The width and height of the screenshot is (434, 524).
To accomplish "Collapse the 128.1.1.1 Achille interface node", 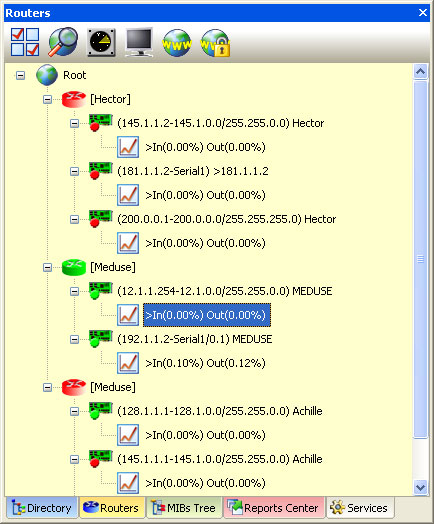I will pyautogui.click(x=75, y=411).
